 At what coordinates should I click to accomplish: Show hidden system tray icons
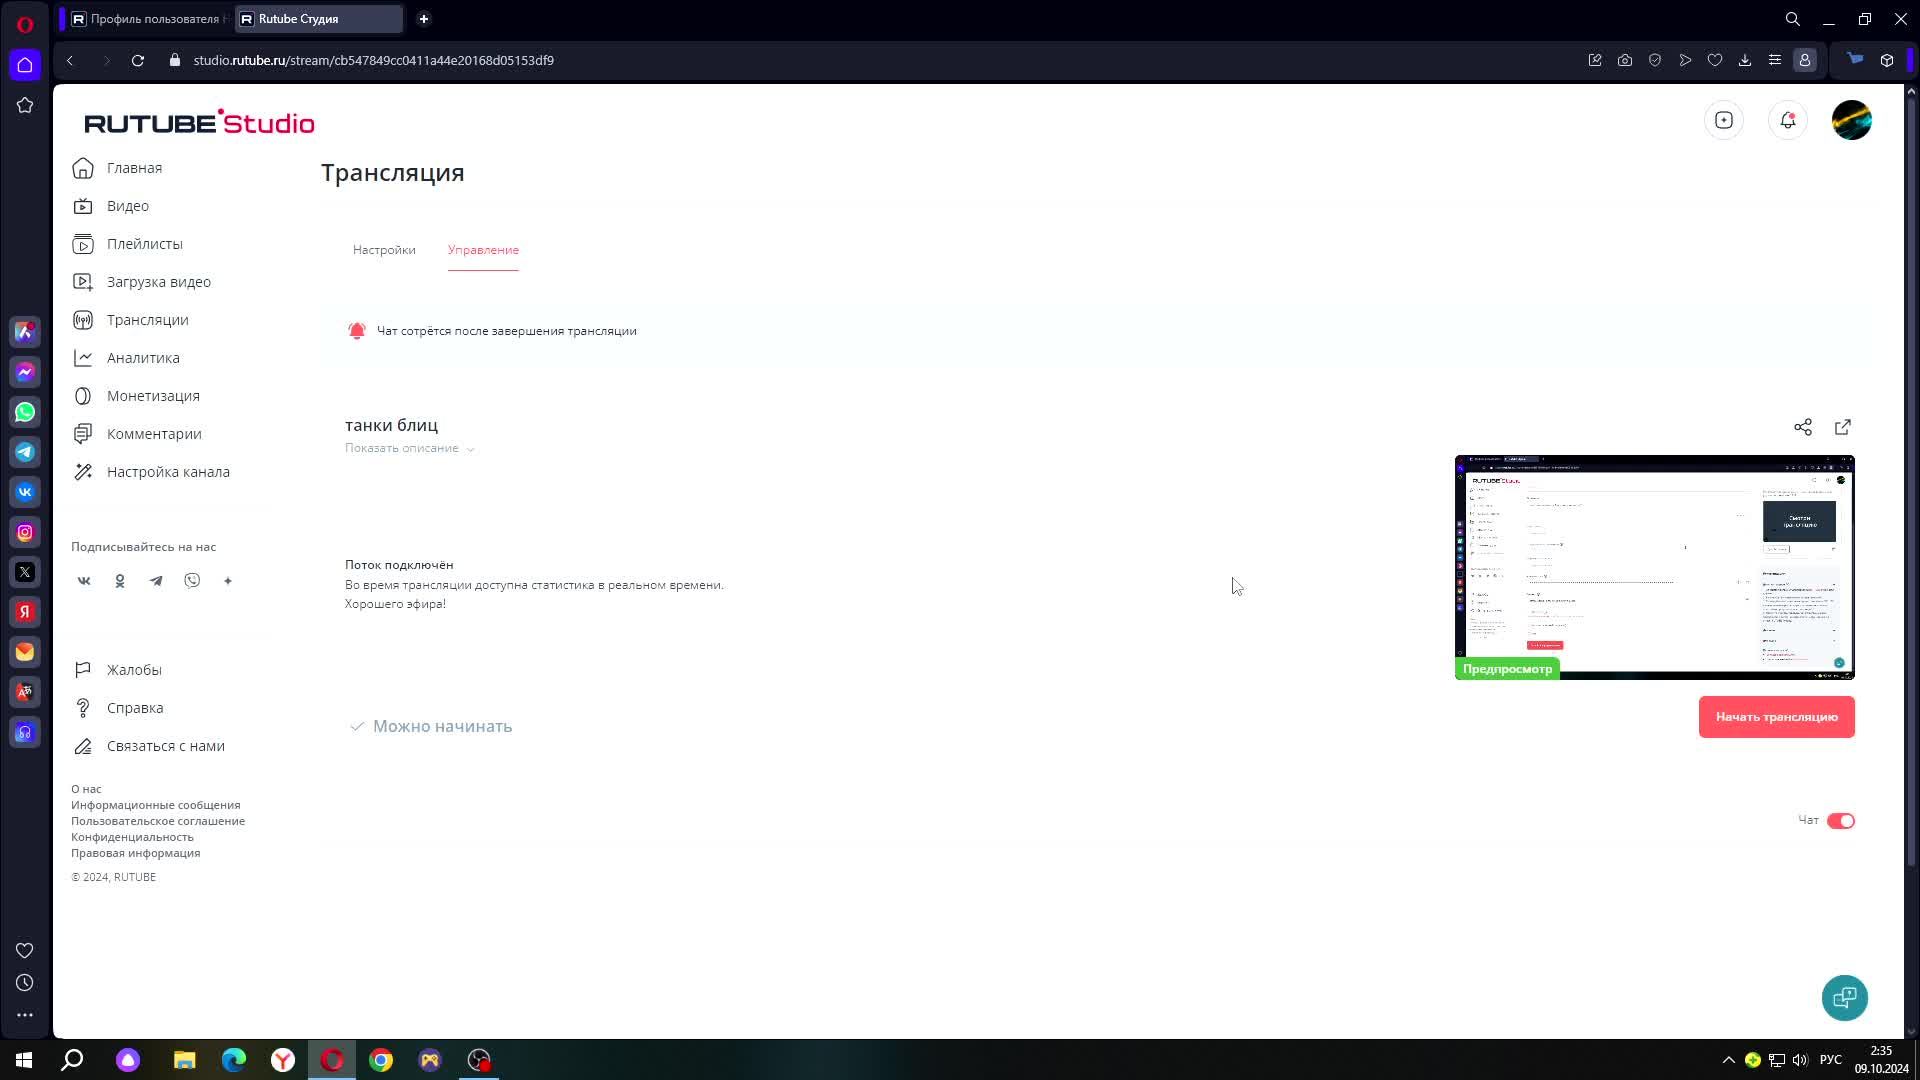pyautogui.click(x=1728, y=1060)
